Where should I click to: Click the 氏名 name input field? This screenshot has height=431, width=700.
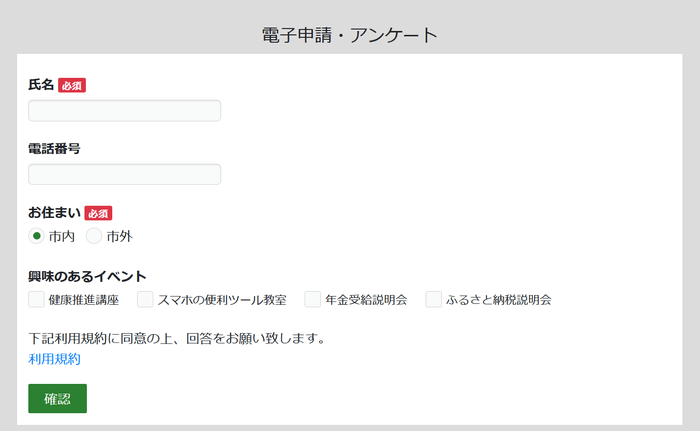[x=125, y=111]
